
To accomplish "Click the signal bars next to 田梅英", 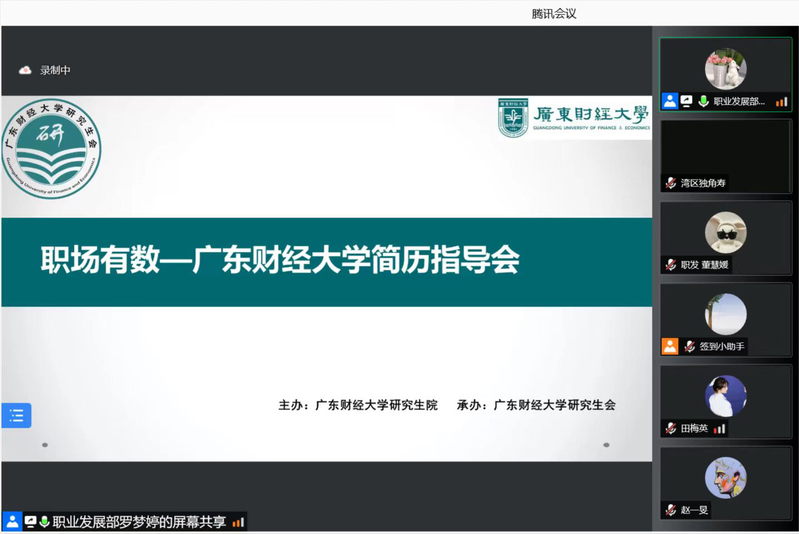I will pyautogui.click(x=719, y=428).
